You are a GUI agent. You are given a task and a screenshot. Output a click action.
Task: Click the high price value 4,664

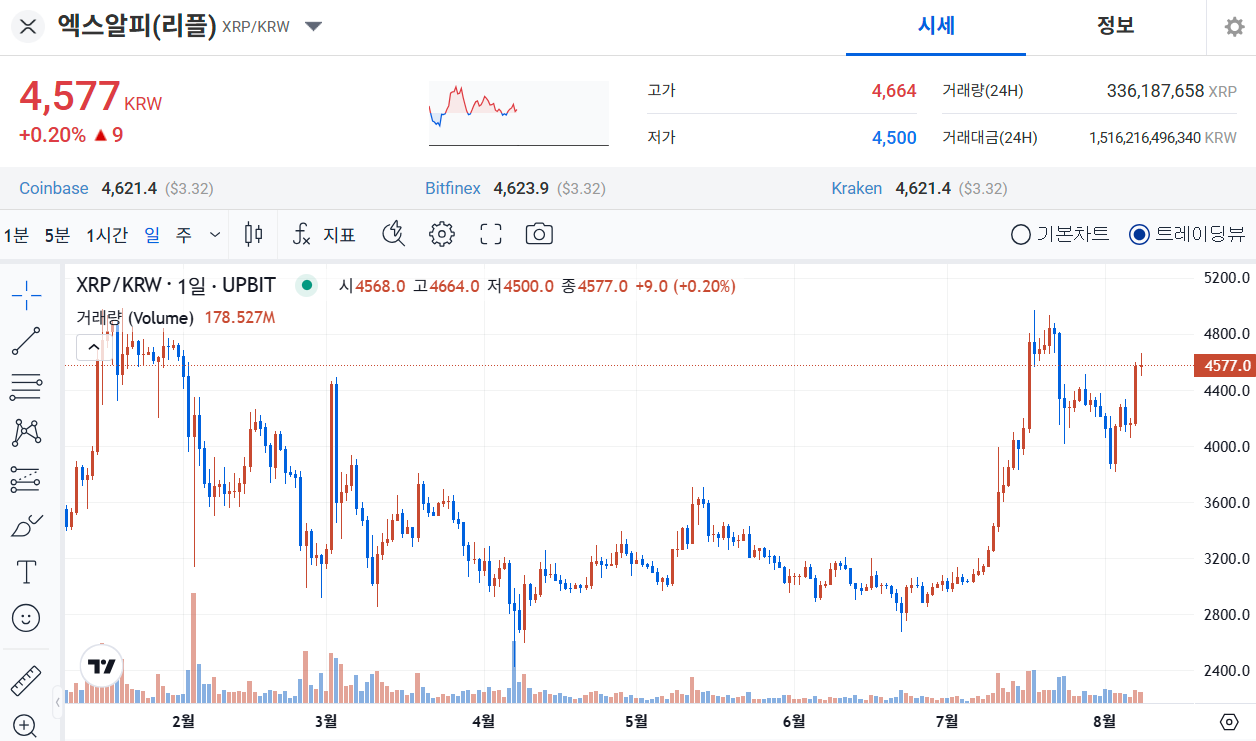click(894, 91)
